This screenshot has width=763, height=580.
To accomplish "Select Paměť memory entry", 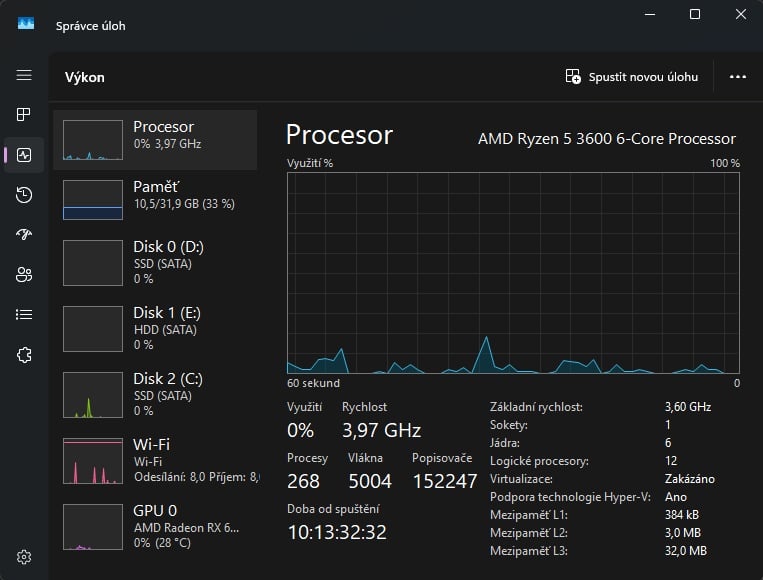I will click(x=155, y=199).
